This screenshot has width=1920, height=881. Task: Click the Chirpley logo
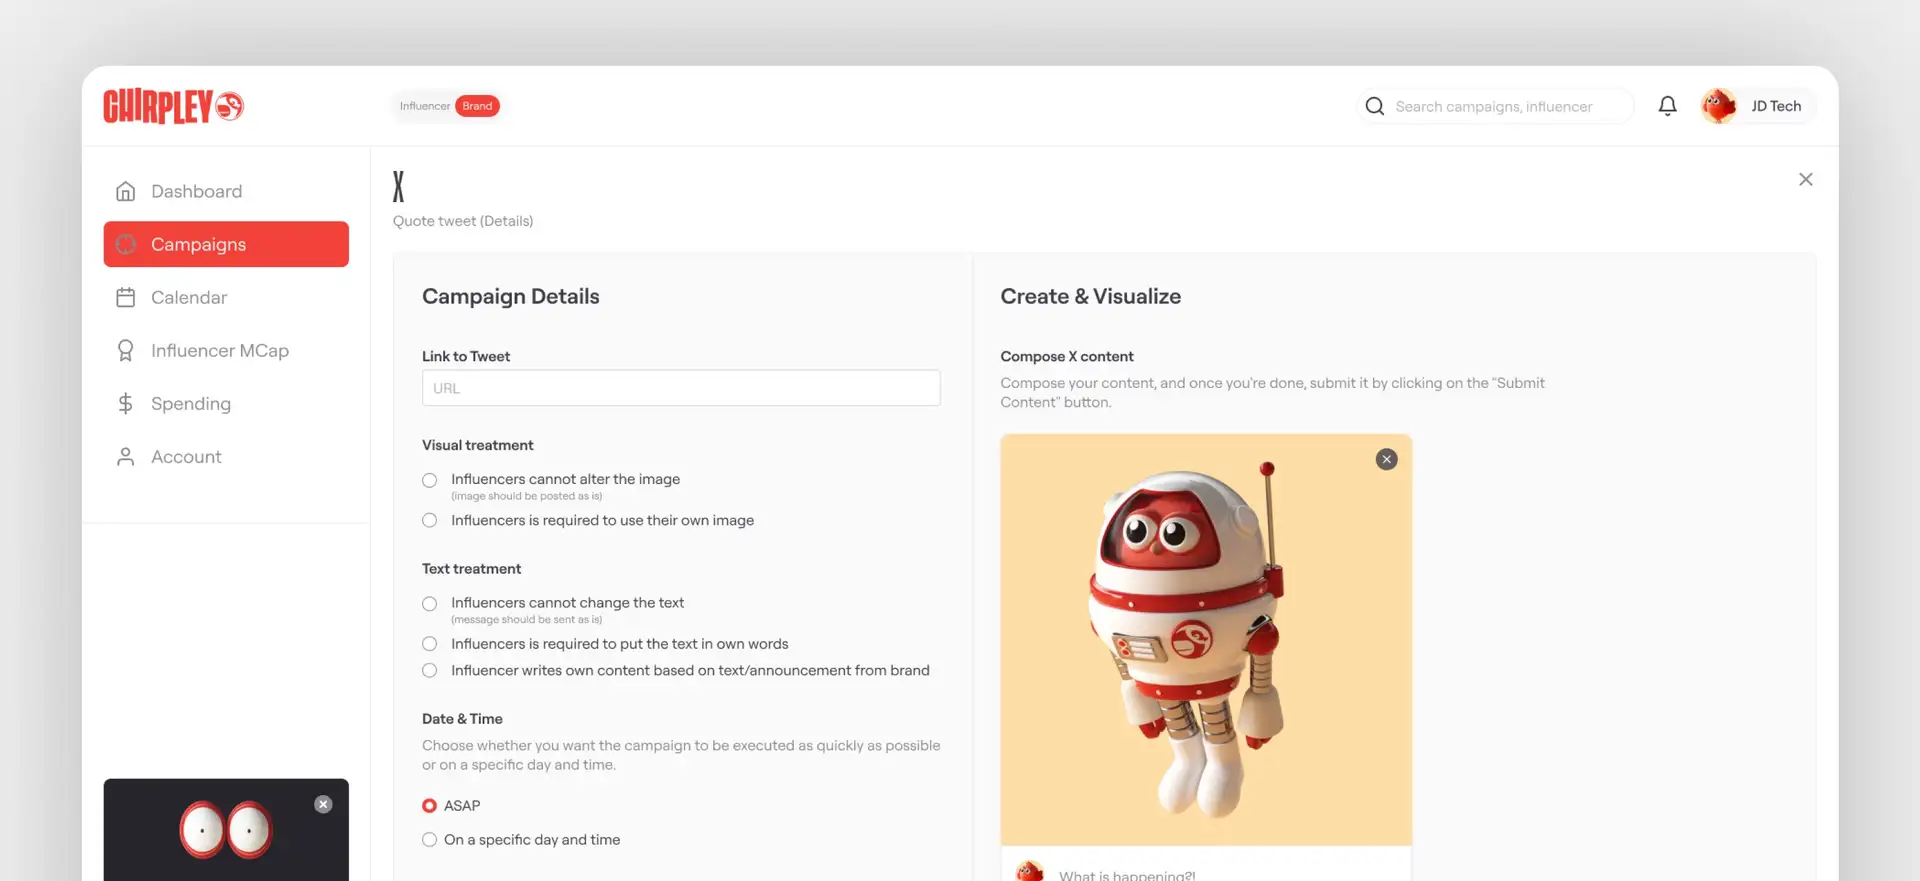tap(173, 106)
